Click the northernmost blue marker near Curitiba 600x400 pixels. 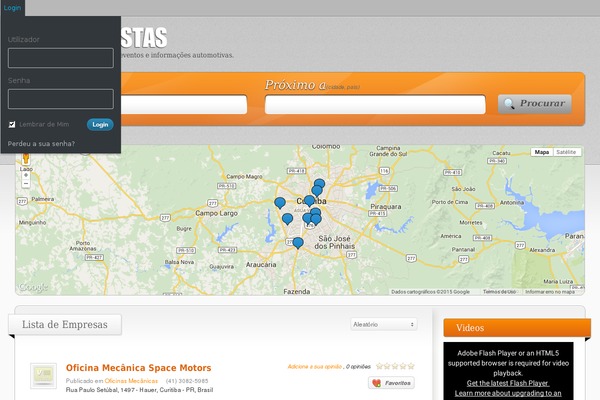tap(319, 184)
